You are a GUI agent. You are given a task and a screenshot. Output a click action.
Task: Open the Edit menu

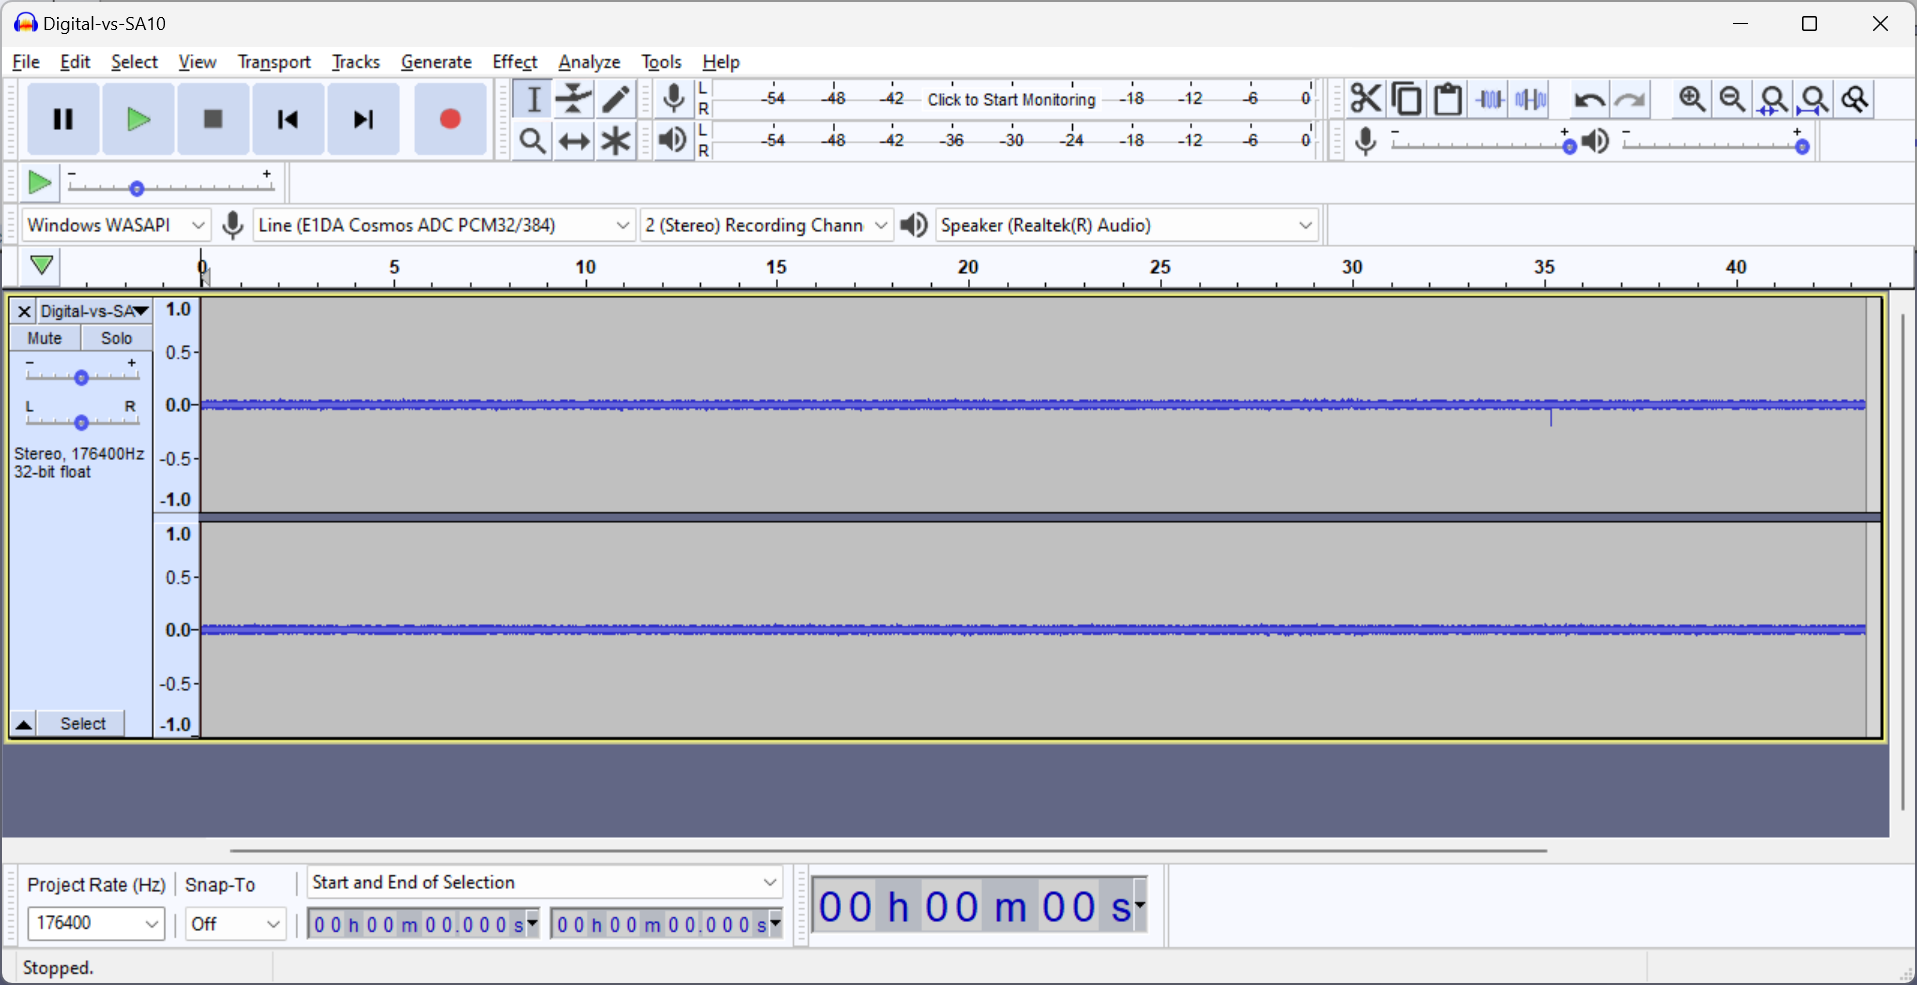click(75, 62)
